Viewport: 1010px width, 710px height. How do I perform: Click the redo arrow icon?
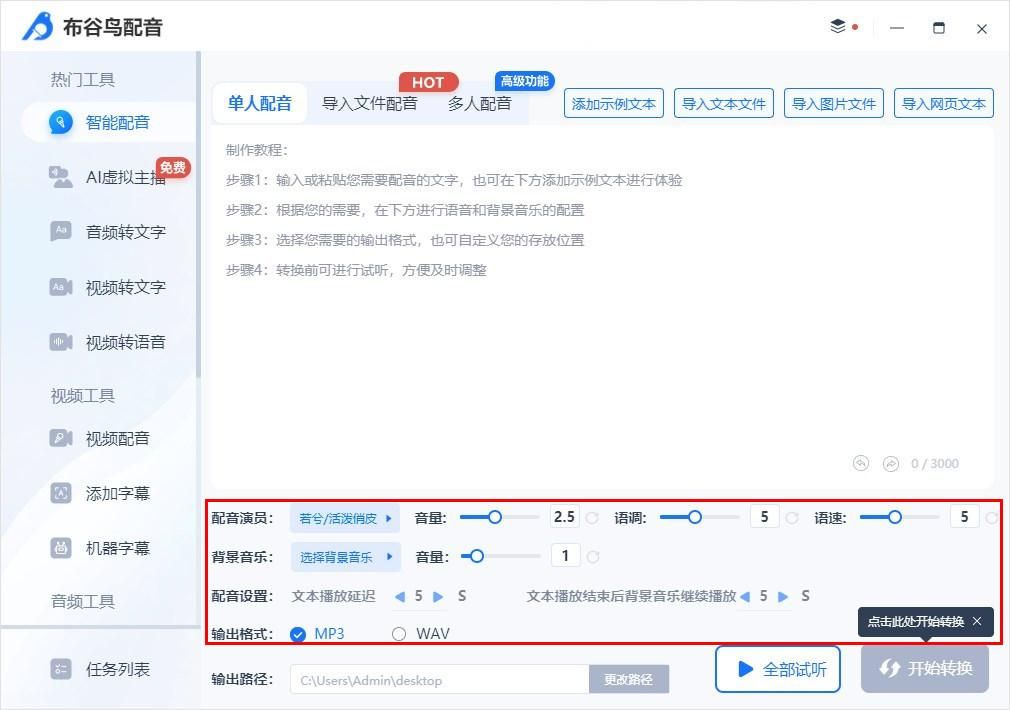pos(891,463)
